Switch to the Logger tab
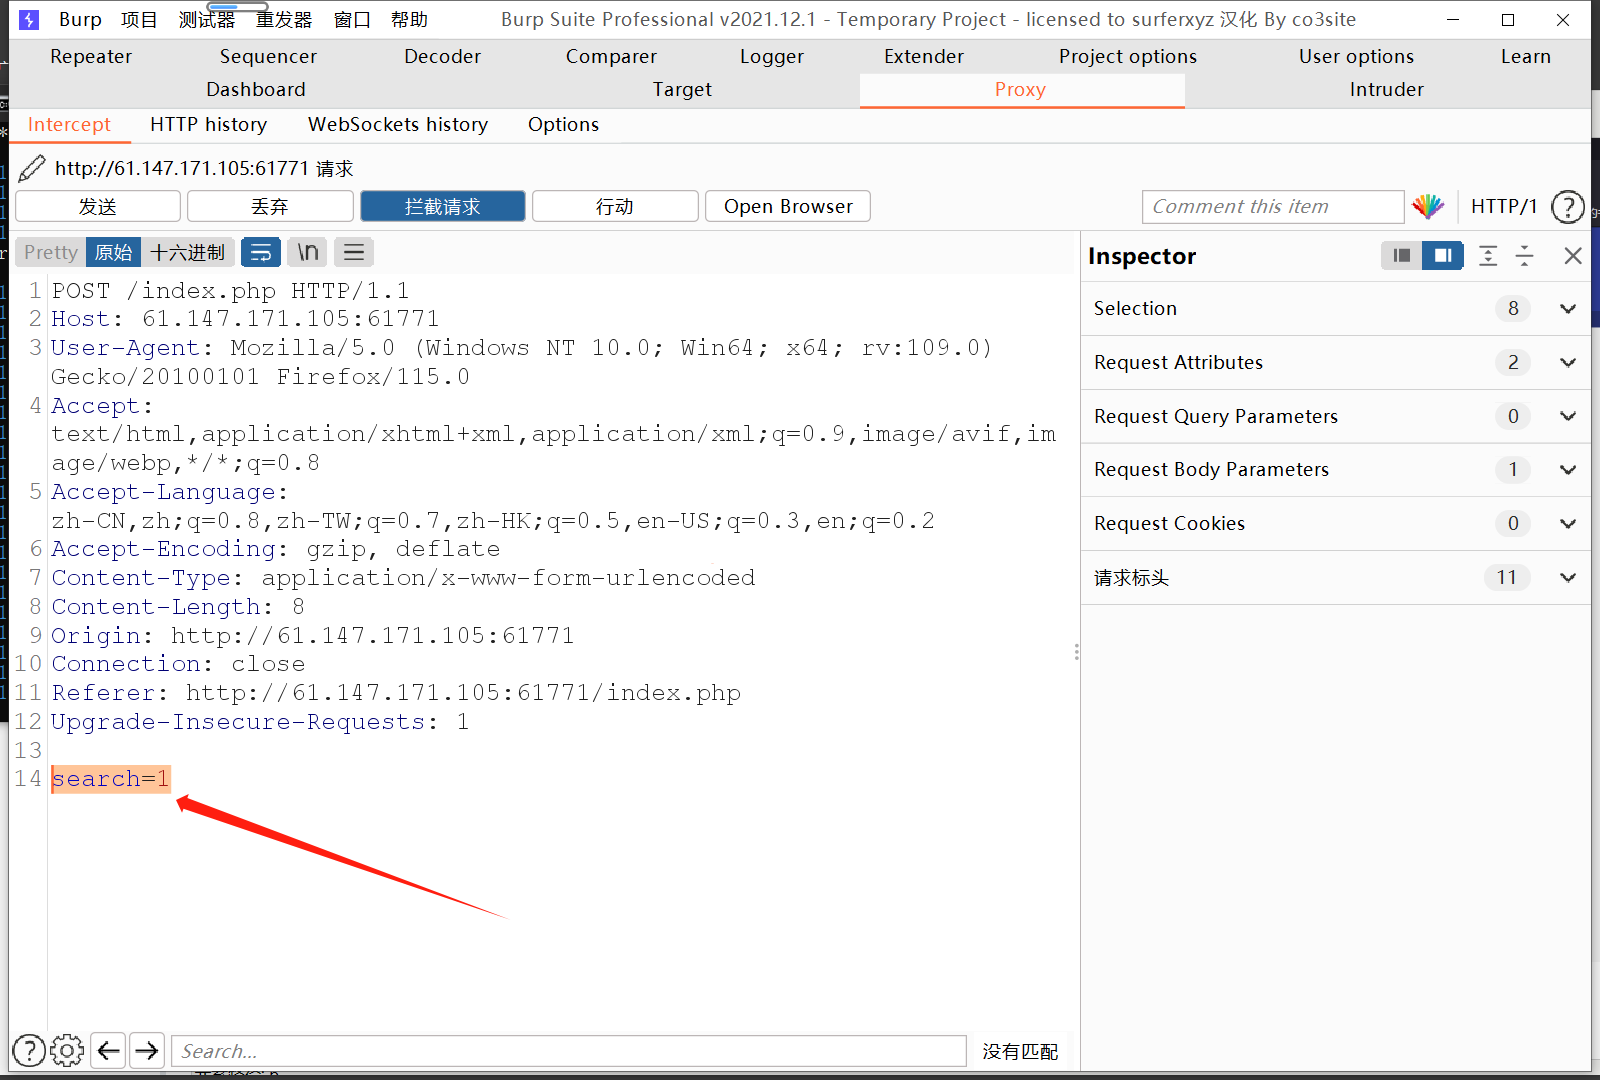Screen dimensions: 1600x1080 772,57
